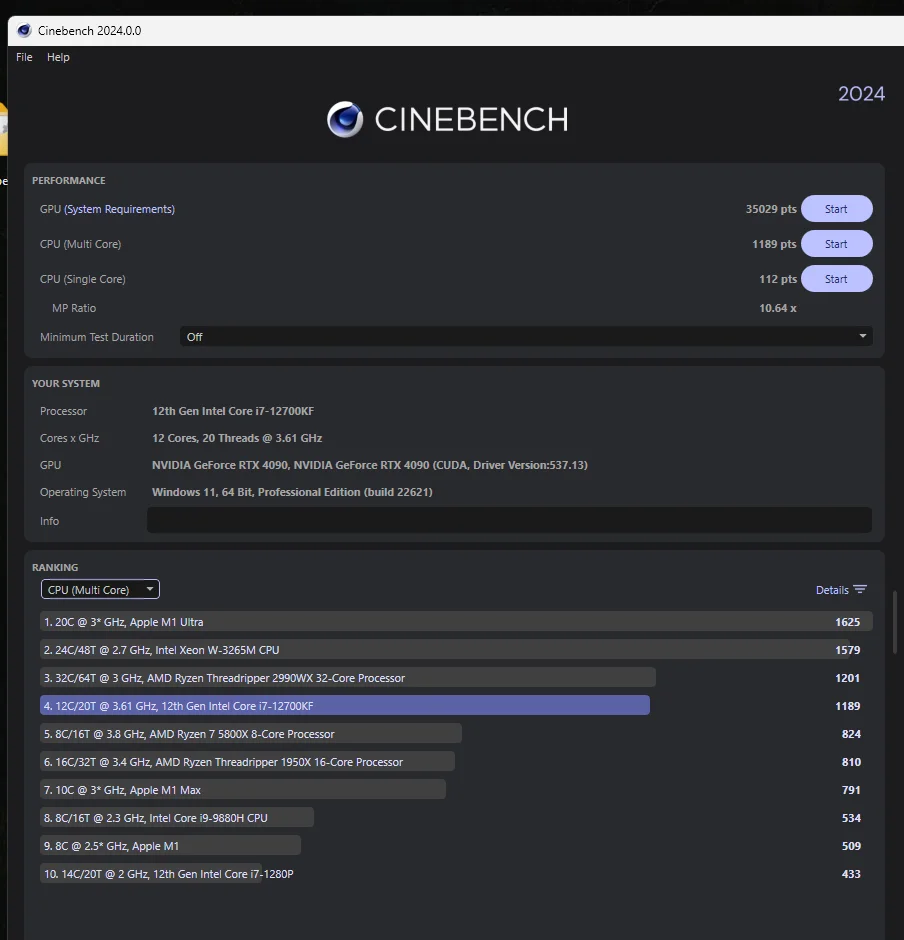Click the 1189 pts multi core score
Image resolution: width=904 pixels, height=940 pixels.
pos(775,244)
